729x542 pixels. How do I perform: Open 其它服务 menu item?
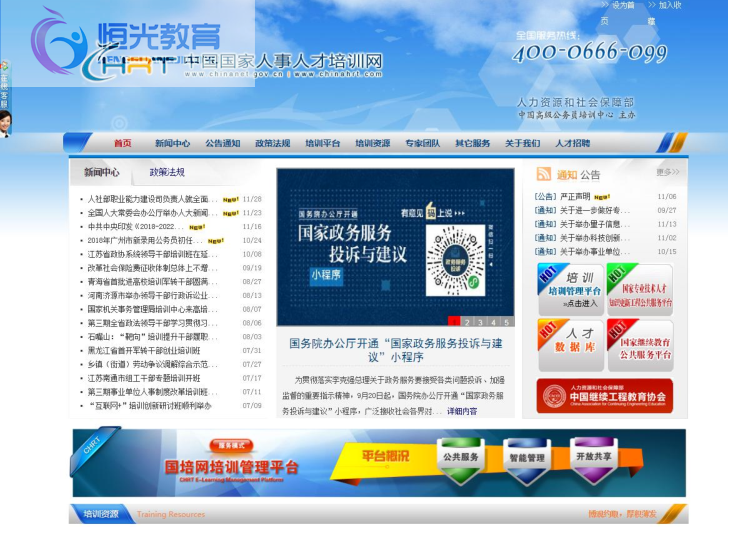[x=472, y=143]
